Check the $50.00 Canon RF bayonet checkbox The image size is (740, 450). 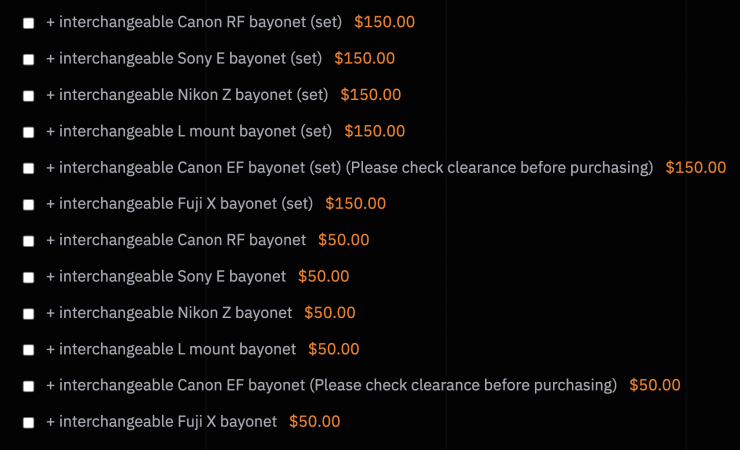click(28, 241)
